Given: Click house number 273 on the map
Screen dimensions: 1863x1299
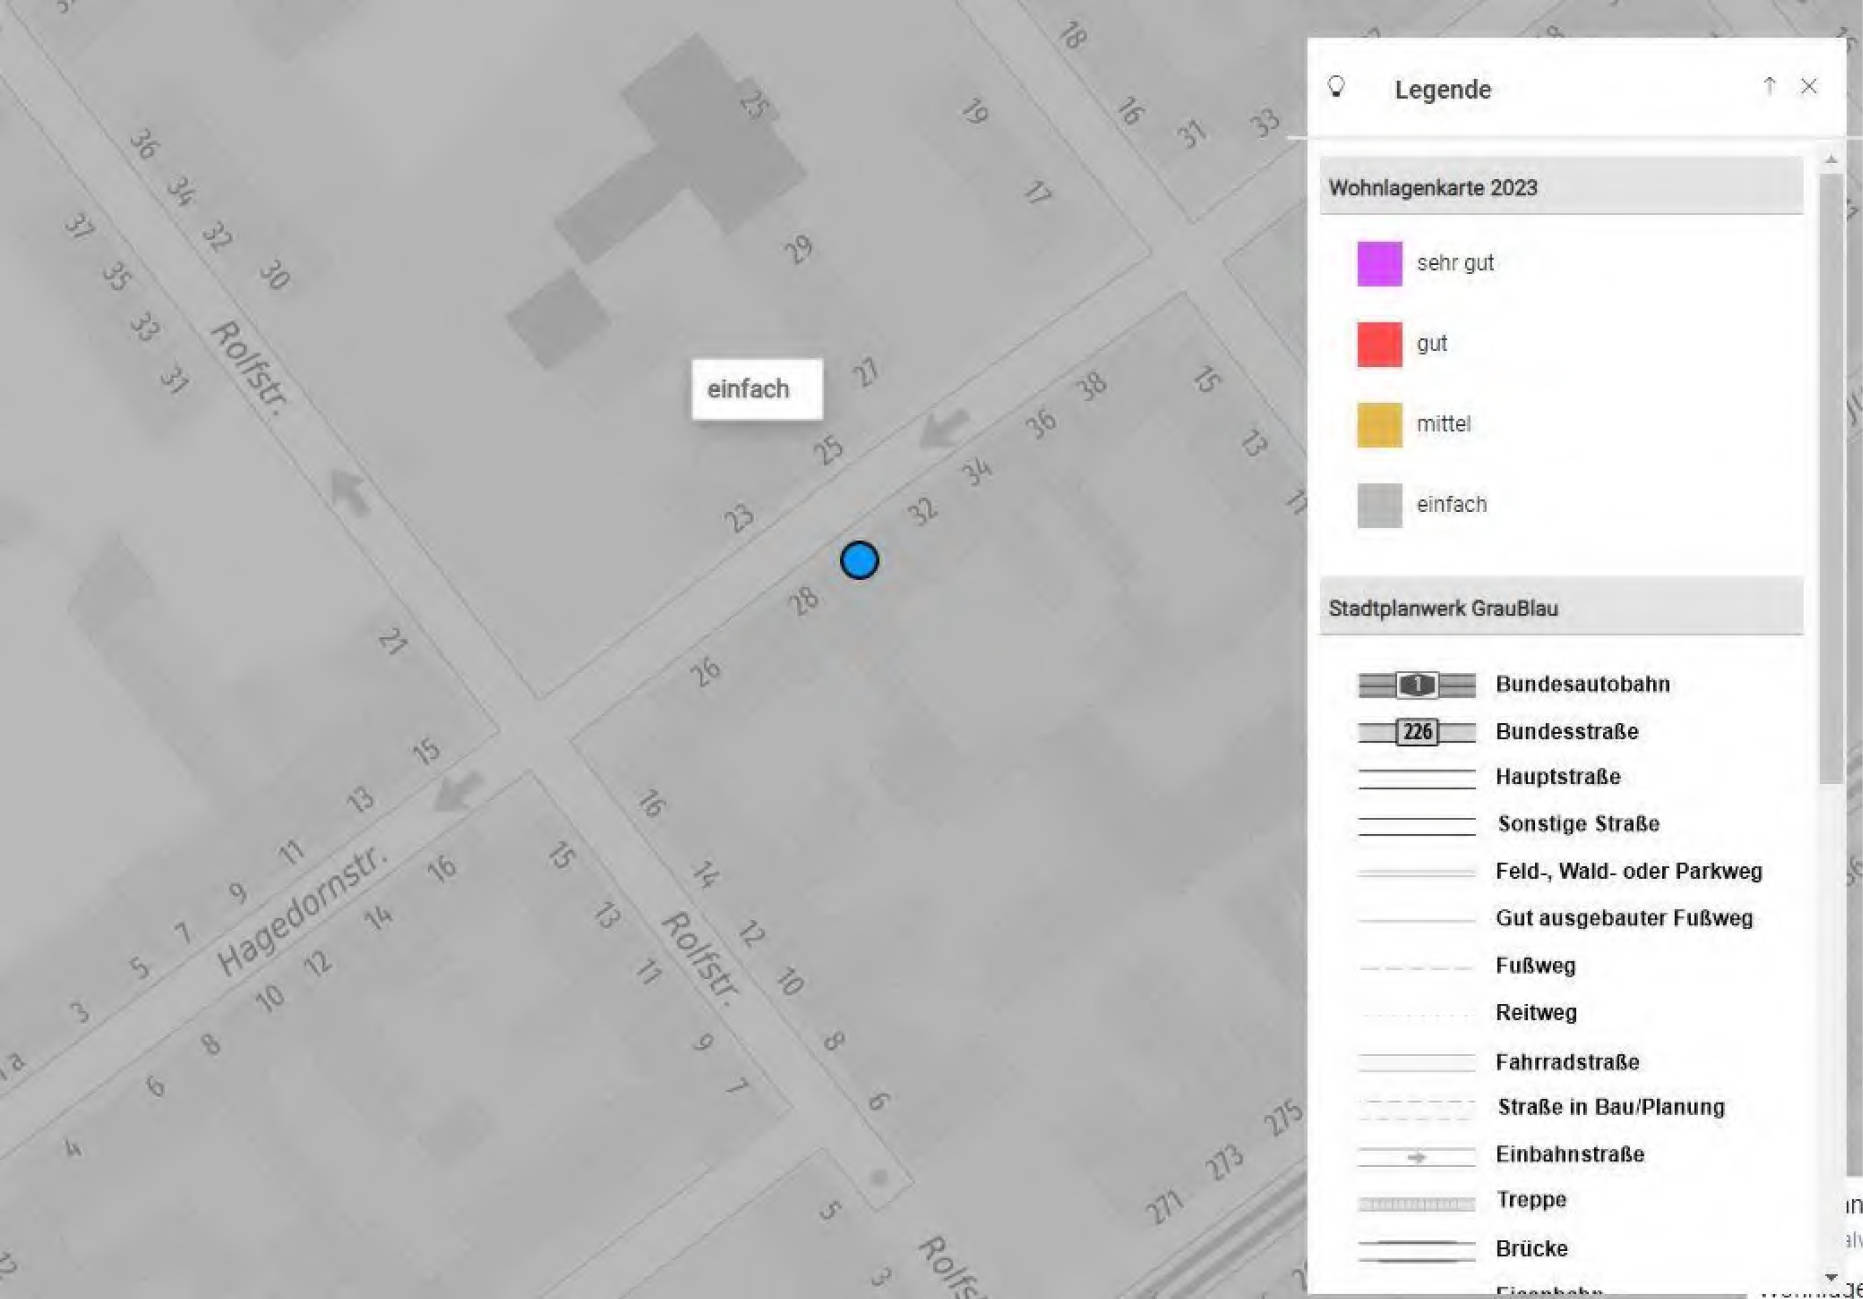Looking at the screenshot, I should pos(1224,1162).
